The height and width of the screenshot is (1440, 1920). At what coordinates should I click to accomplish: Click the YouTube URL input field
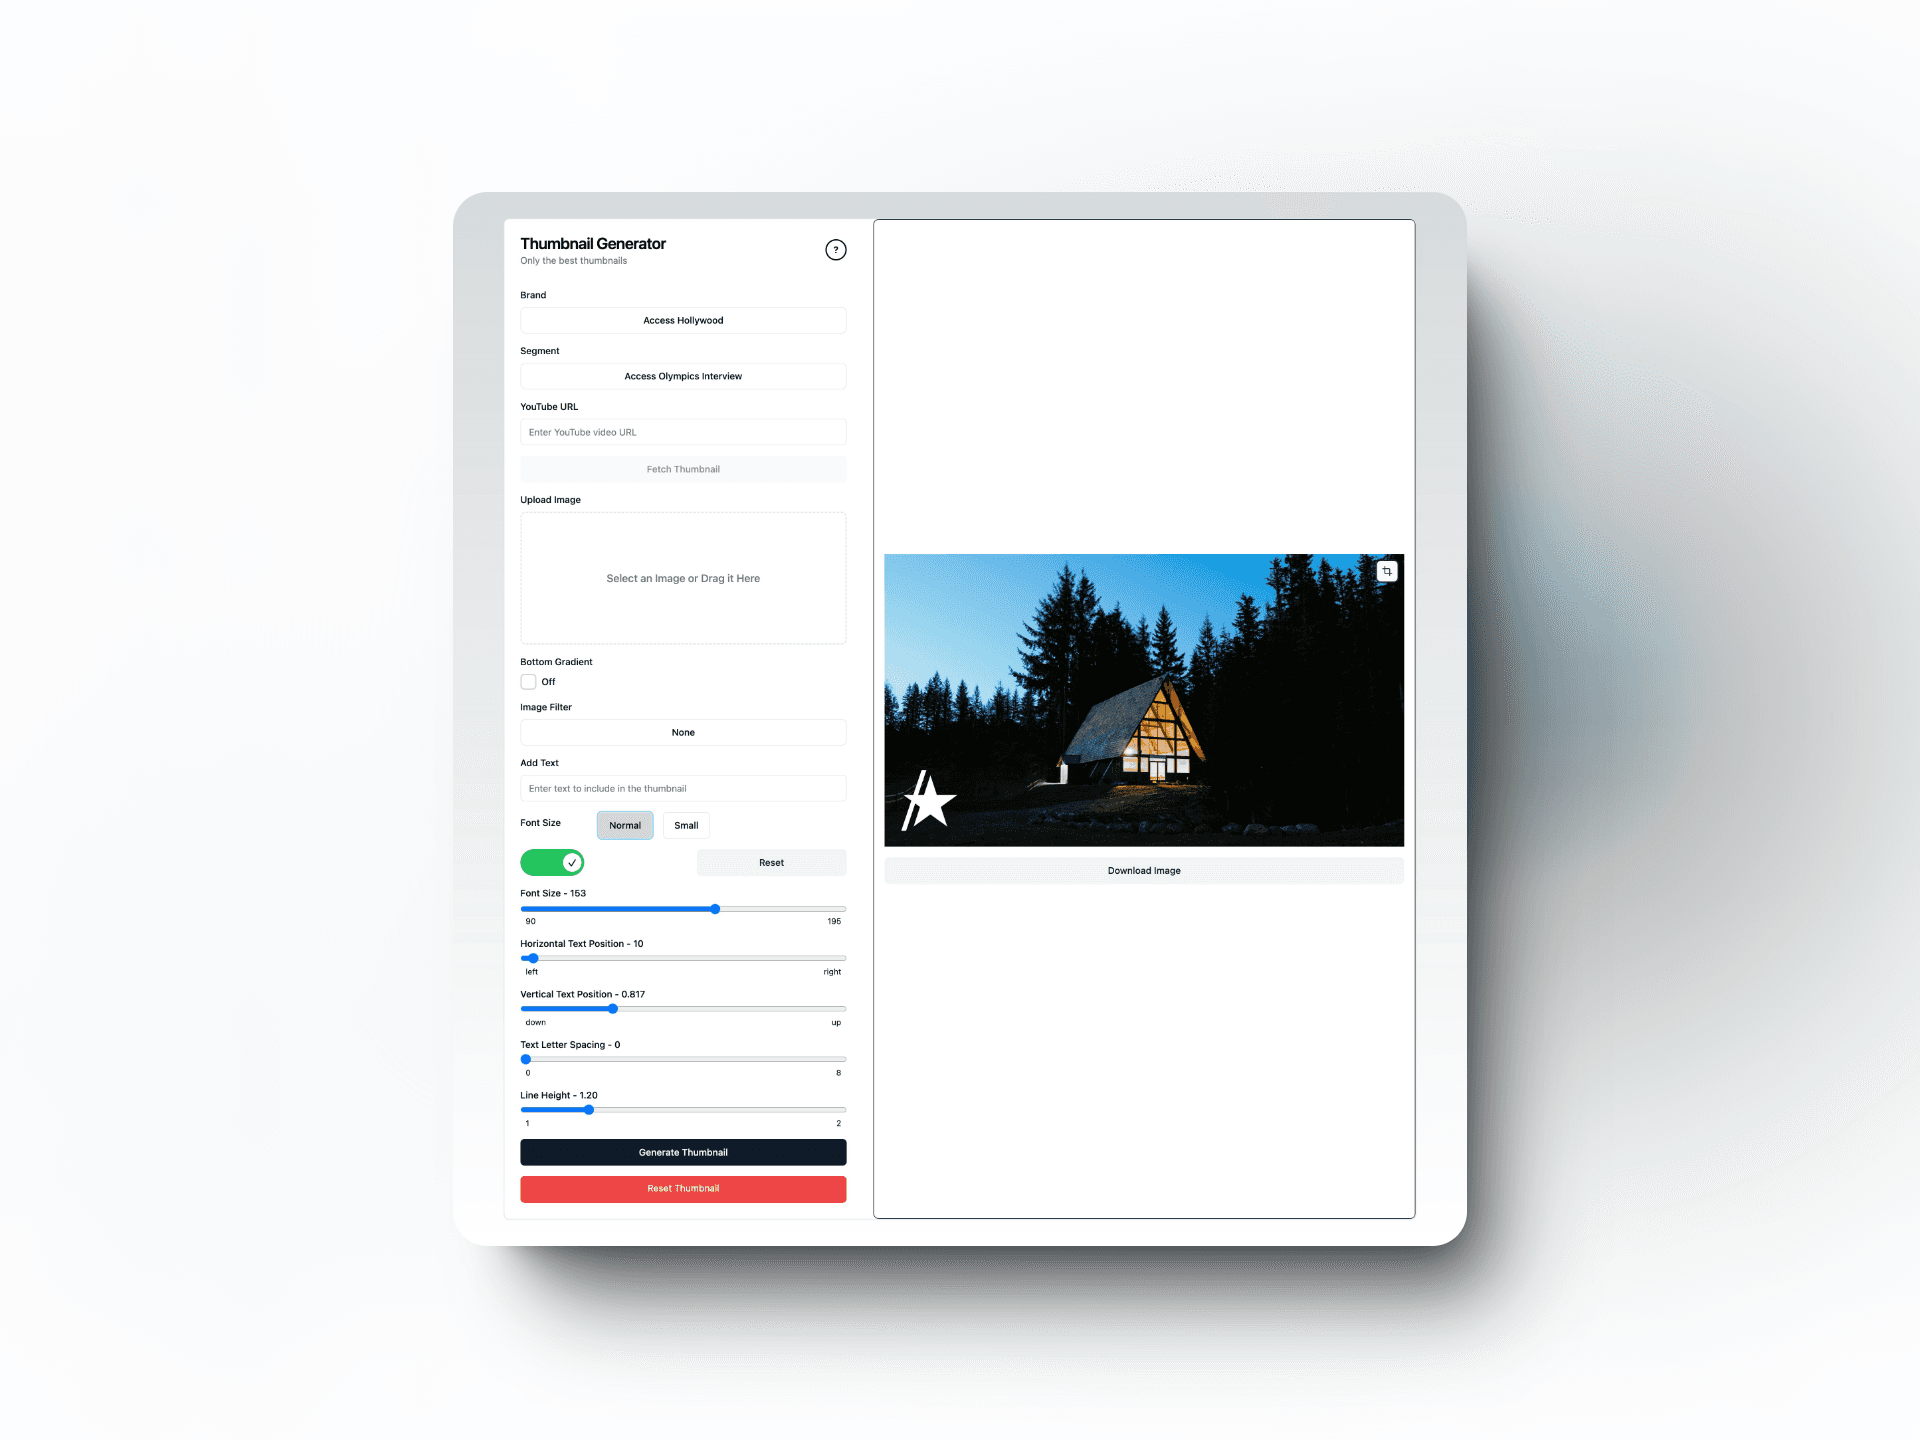682,433
